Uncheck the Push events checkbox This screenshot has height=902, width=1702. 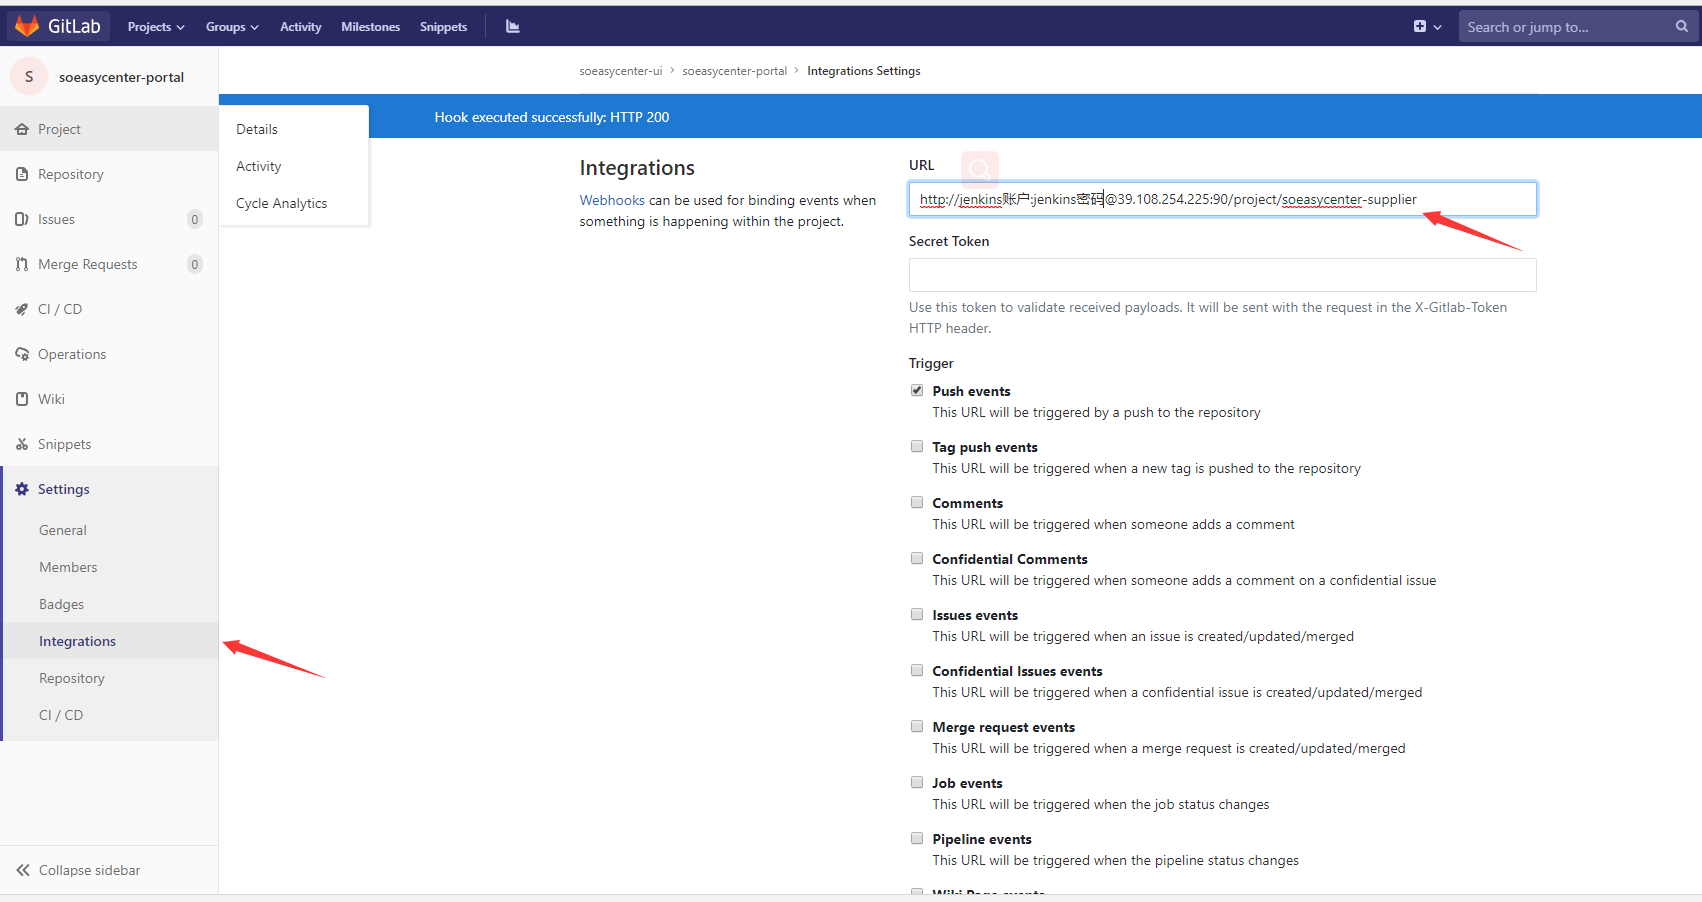(917, 390)
